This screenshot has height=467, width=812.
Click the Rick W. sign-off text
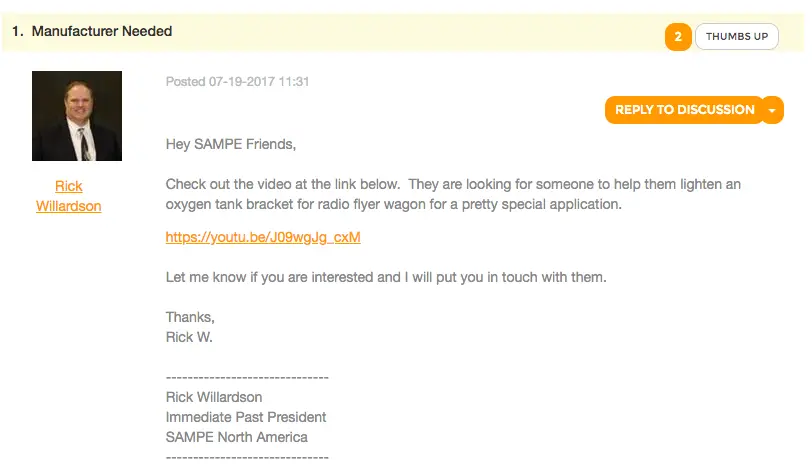189,337
